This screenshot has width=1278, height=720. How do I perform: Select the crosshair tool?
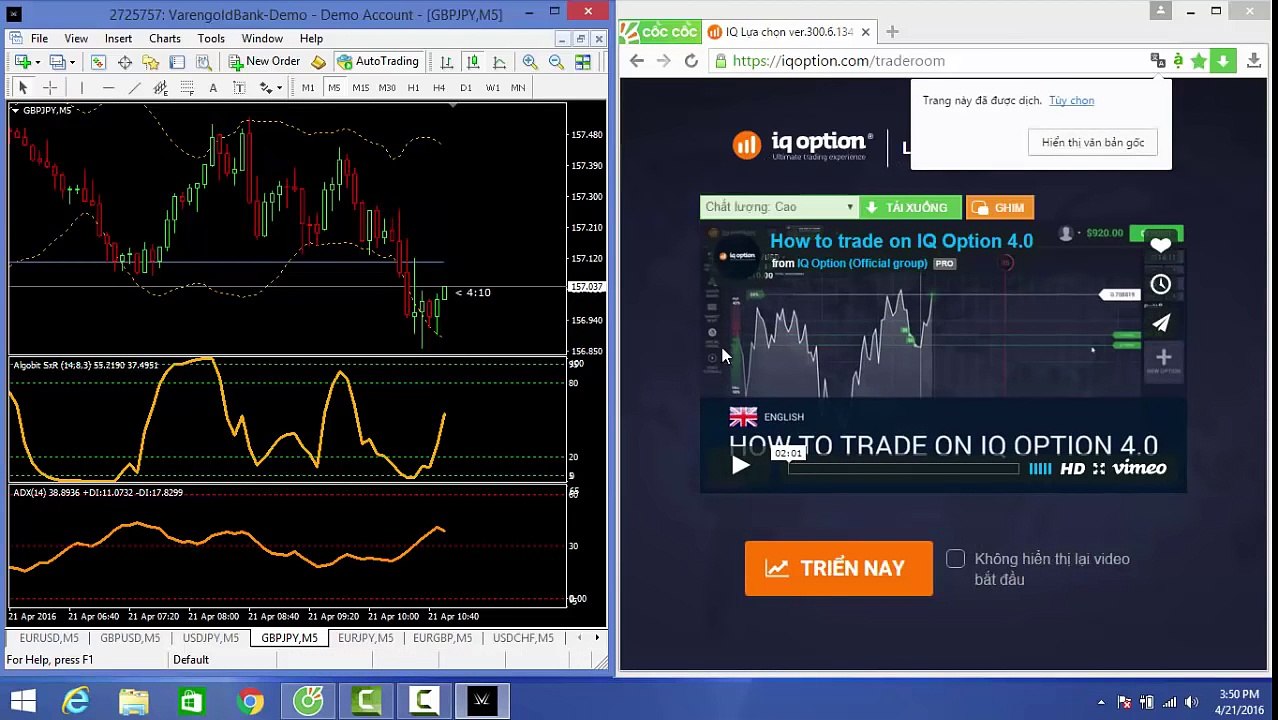(x=50, y=88)
